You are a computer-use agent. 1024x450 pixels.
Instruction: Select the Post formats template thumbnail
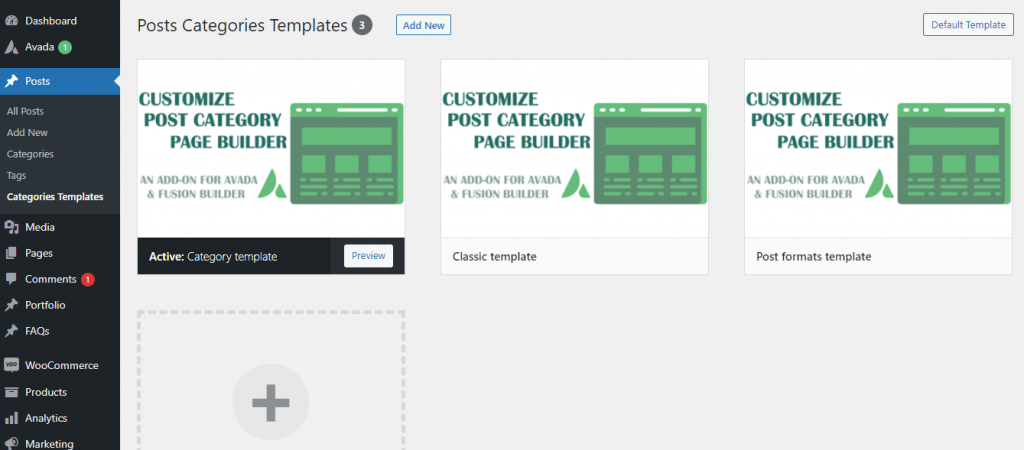878,149
